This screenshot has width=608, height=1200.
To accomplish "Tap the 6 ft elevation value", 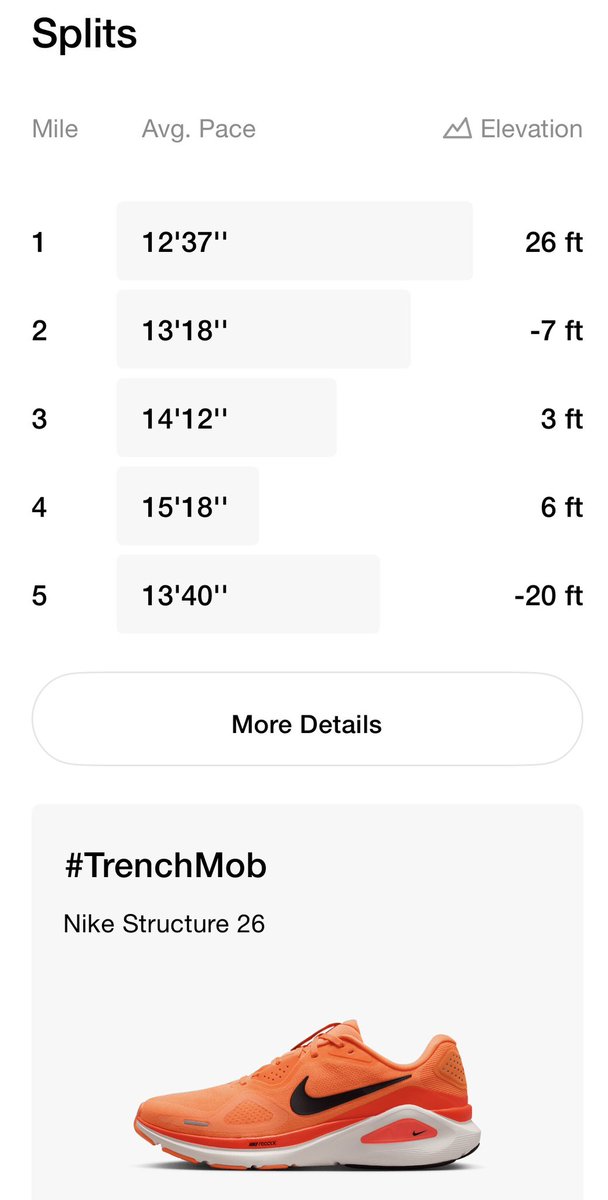I will click(x=562, y=507).
